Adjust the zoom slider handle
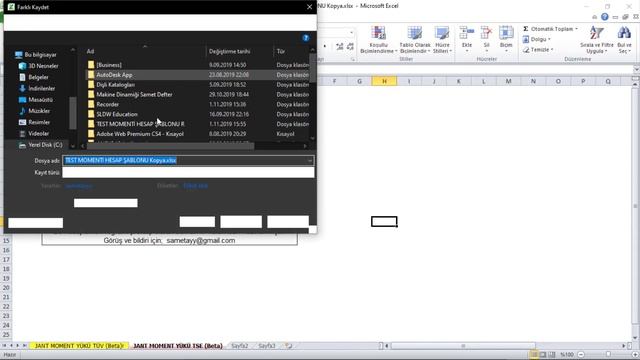640x360 pixels. click(608, 355)
